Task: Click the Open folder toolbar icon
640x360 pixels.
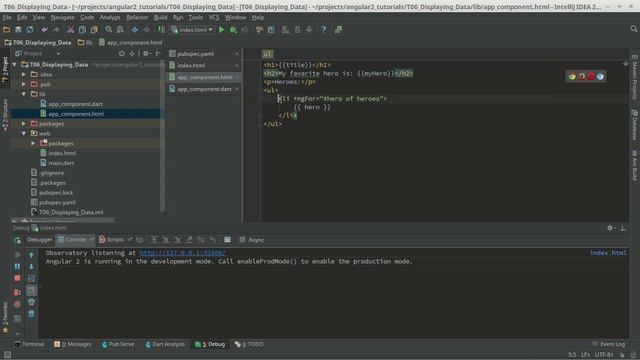Action: click(x=7, y=30)
